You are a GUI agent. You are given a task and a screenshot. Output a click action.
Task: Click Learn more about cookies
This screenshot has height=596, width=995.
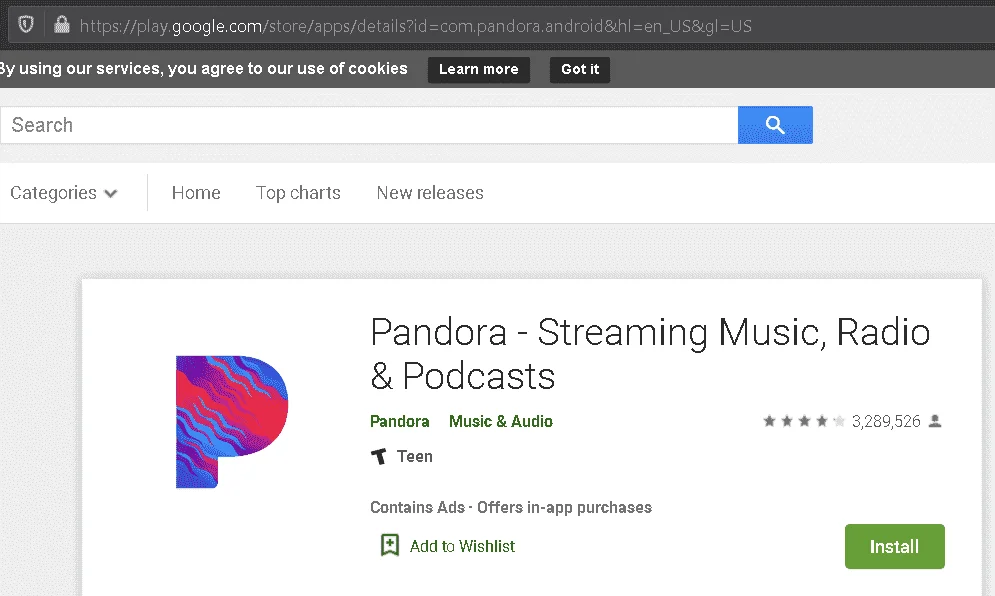point(478,69)
